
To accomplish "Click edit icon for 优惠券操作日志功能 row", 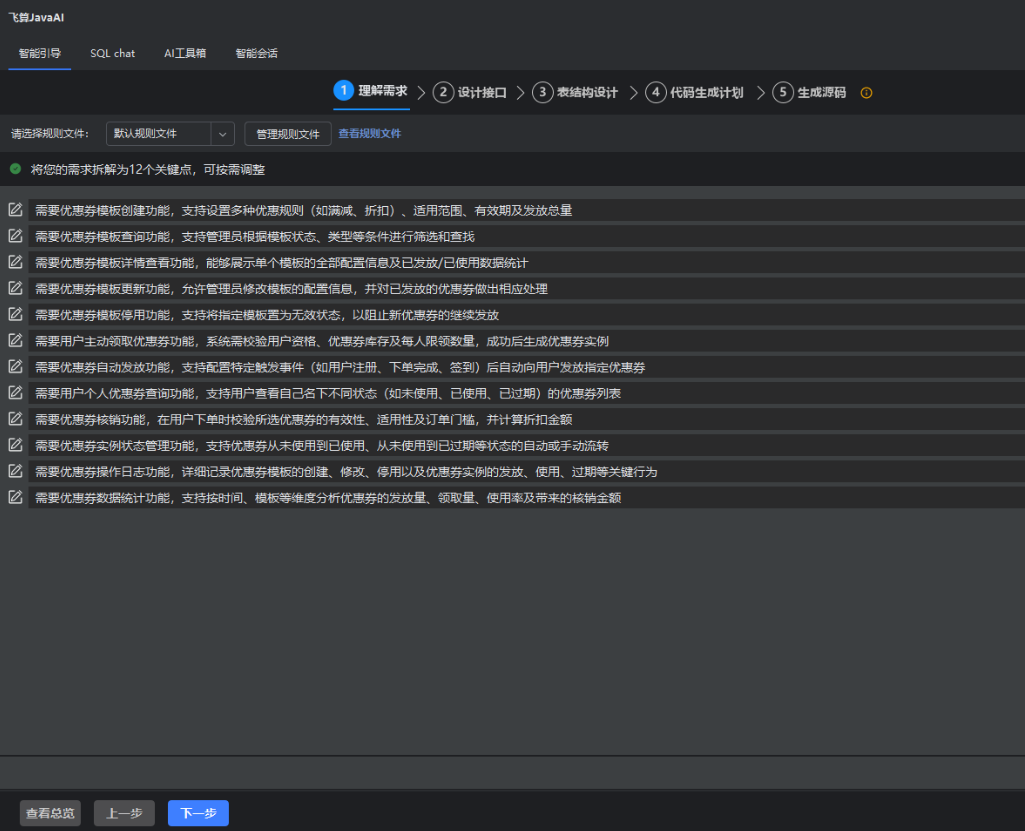I will pos(15,471).
